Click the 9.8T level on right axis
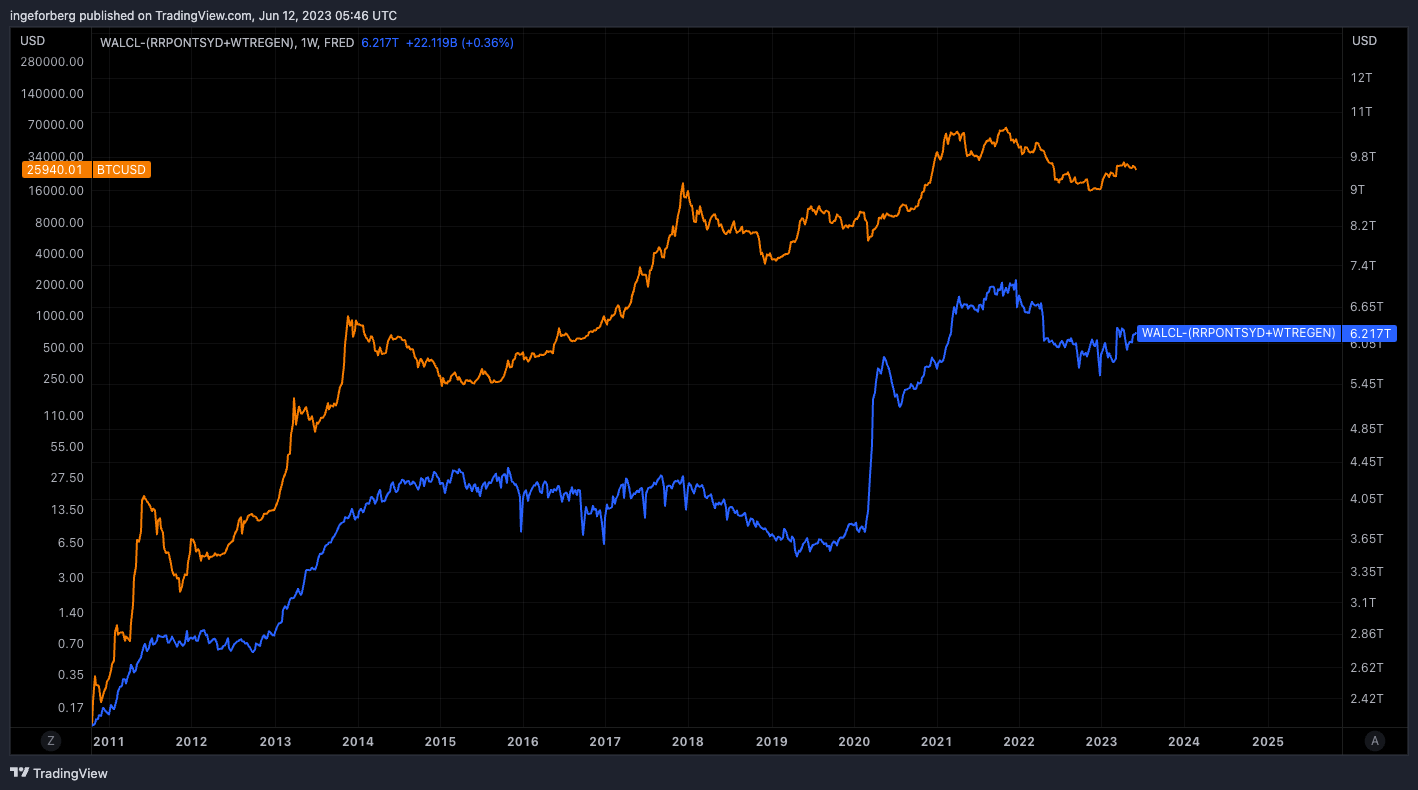 tap(1364, 157)
